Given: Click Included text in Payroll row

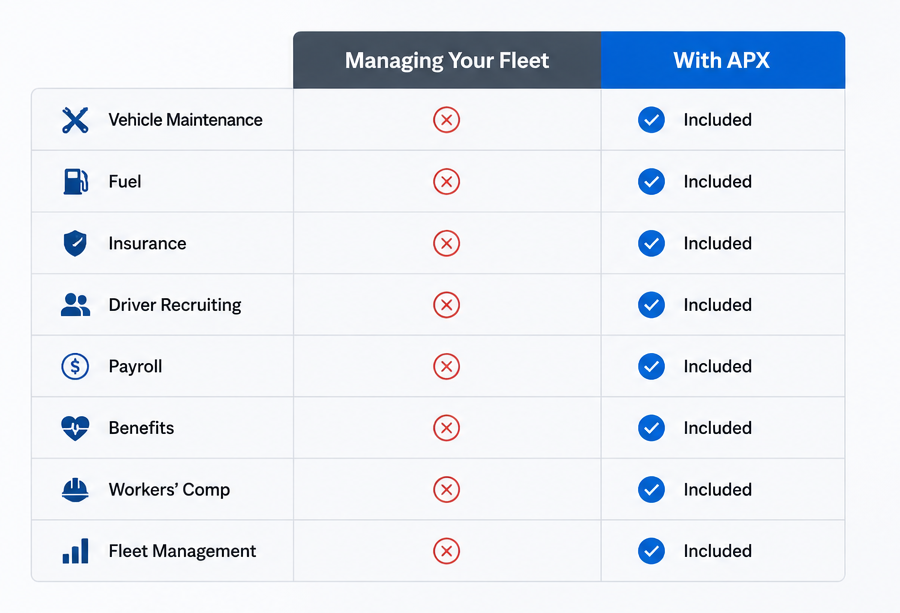Looking at the screenshot, I should pos(717,366).
